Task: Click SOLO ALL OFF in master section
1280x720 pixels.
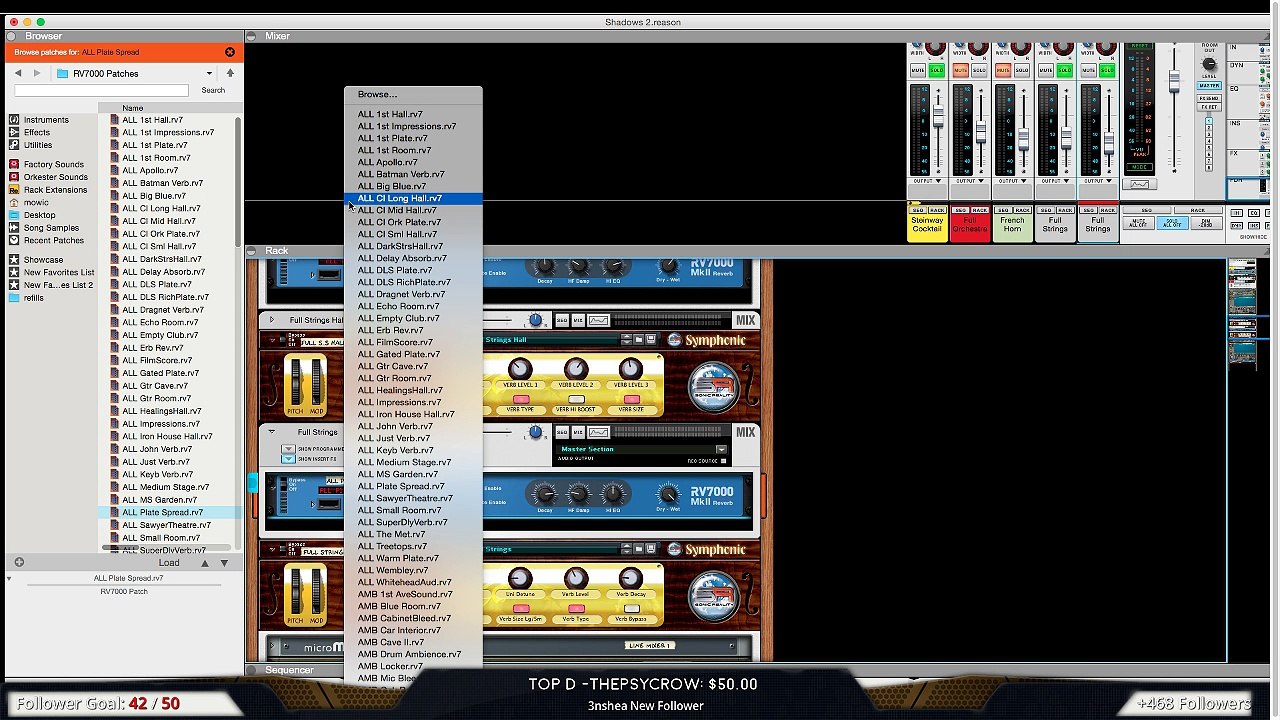Action: coord(1173,223)
